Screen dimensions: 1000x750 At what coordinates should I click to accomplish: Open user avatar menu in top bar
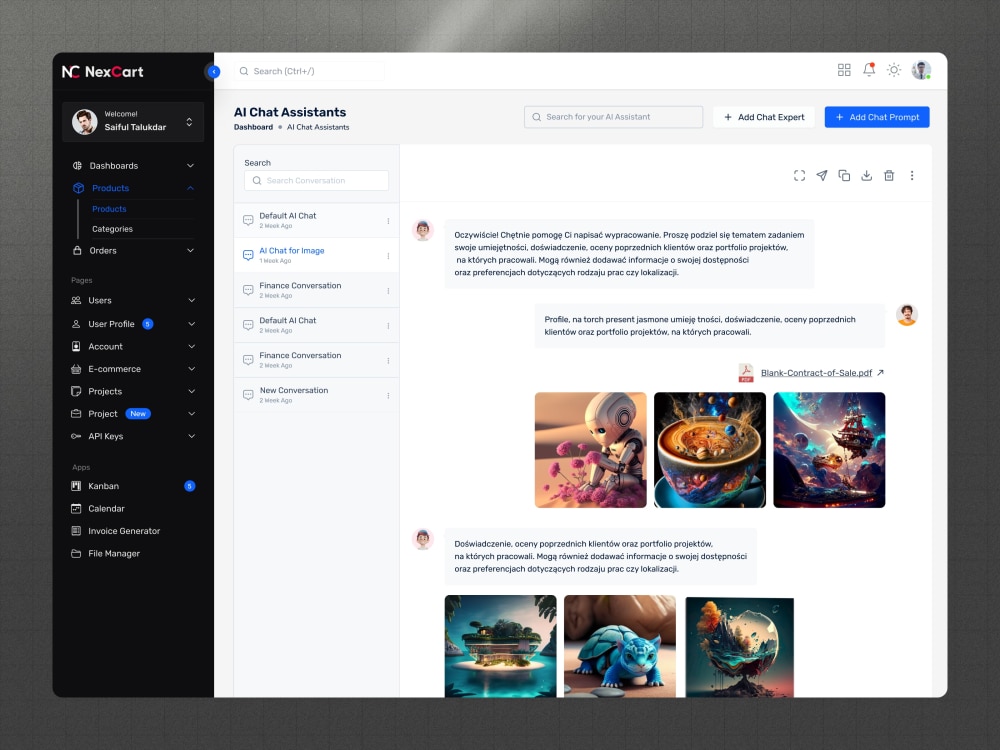(x=921, y=70)
